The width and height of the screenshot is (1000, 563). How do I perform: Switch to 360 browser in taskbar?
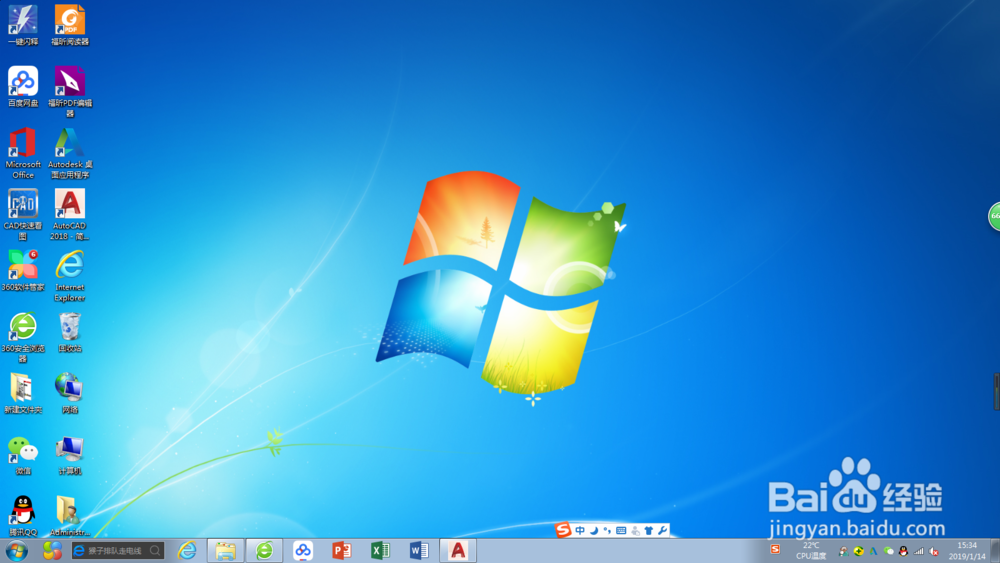click(264, 550)
